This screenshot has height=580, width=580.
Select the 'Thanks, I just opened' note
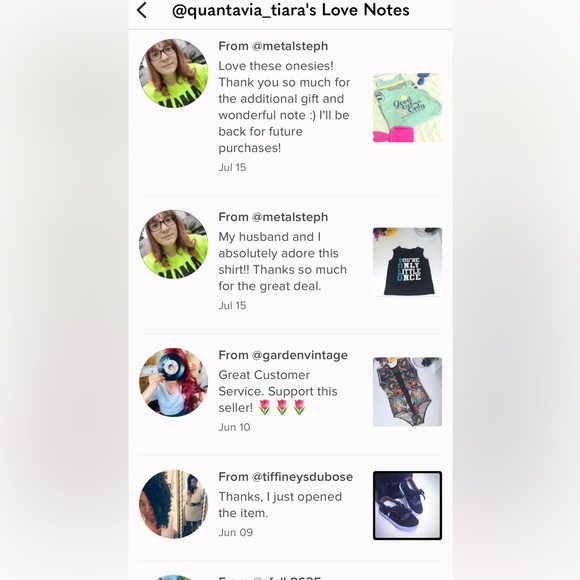(280, 505)
